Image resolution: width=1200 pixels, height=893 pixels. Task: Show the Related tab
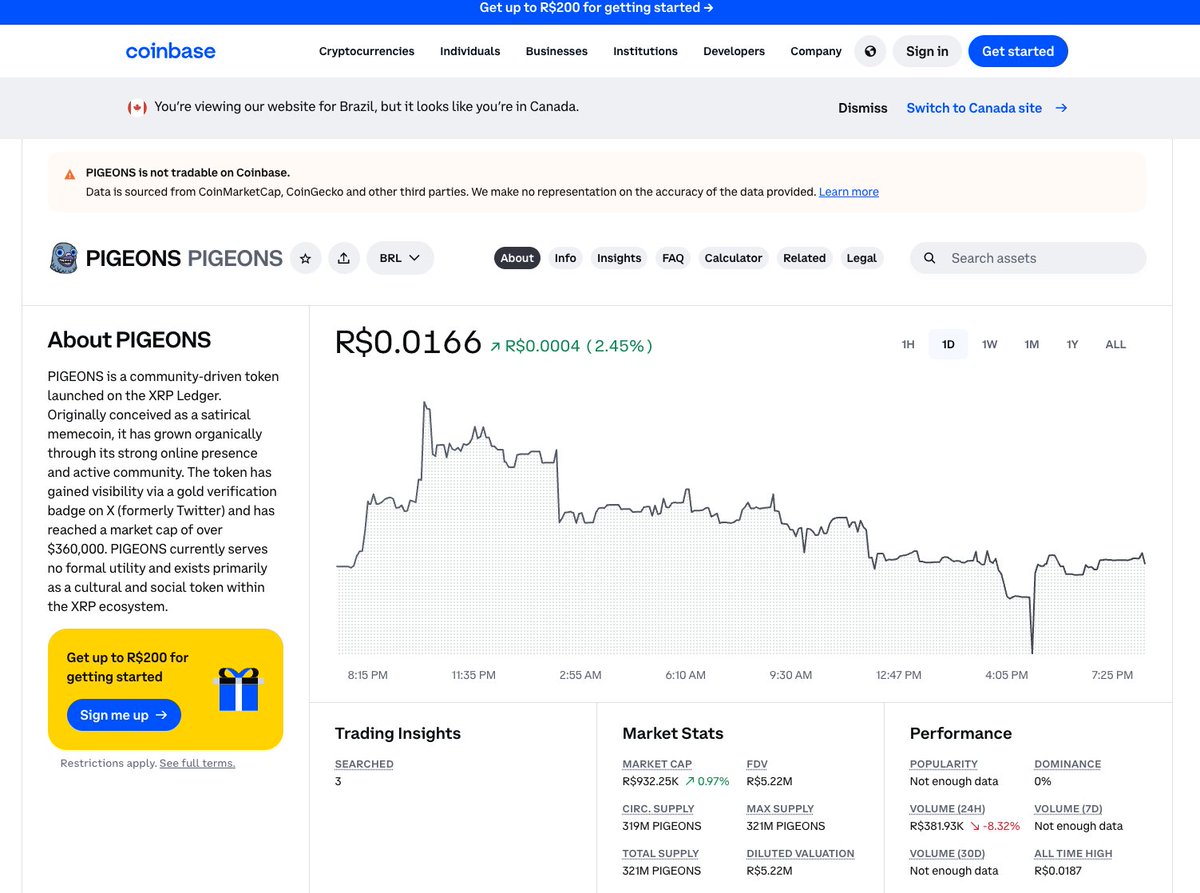804,258
